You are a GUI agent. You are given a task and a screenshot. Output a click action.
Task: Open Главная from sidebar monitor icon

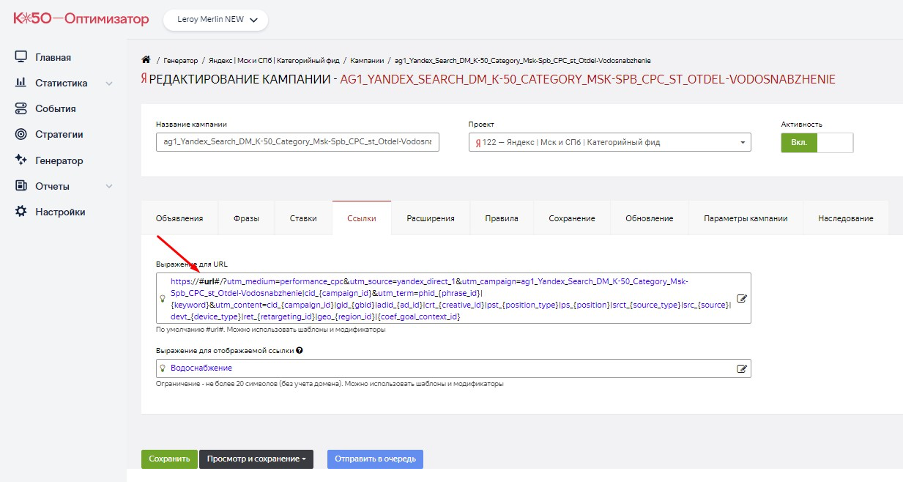pyautogui.click(x=21, y=57)
